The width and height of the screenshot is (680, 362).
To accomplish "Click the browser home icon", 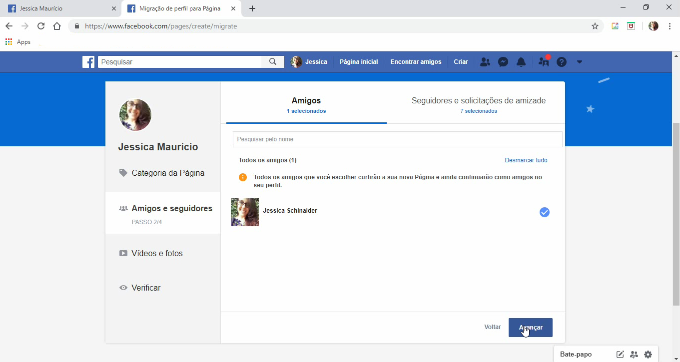I will (x=57, y=26).
